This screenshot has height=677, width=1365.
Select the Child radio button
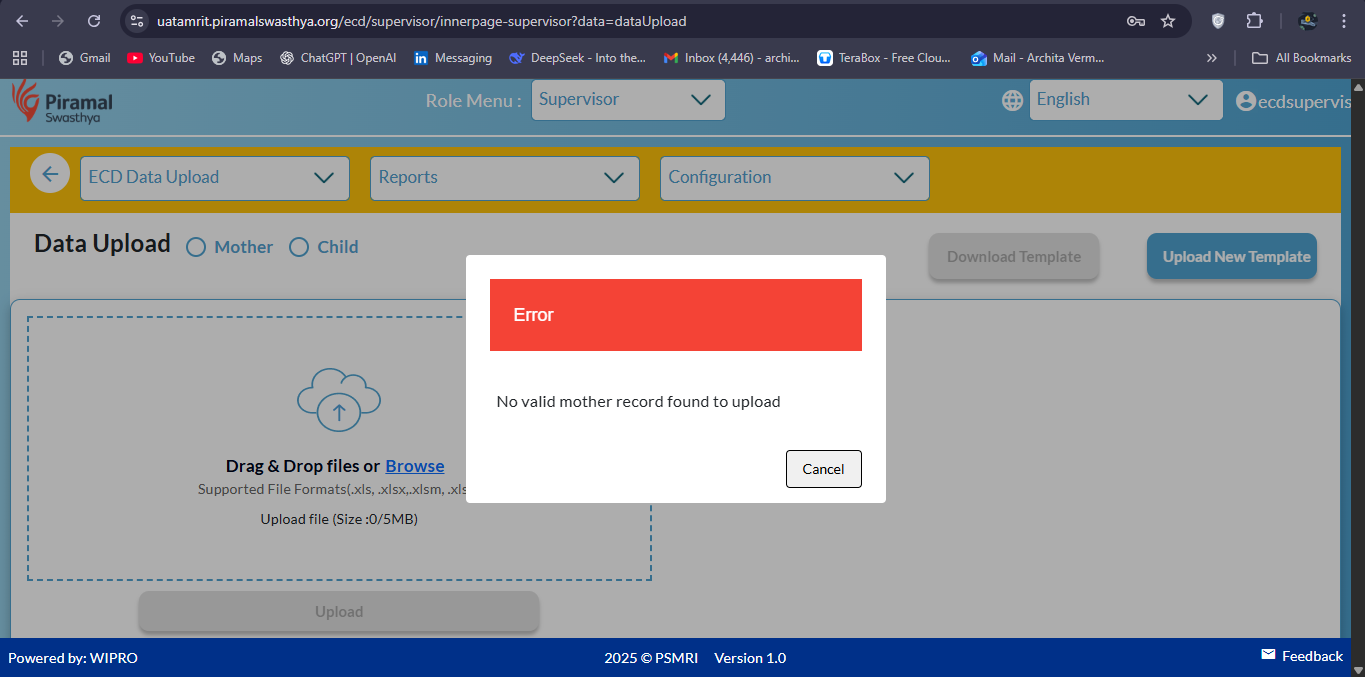pos(299,247)
